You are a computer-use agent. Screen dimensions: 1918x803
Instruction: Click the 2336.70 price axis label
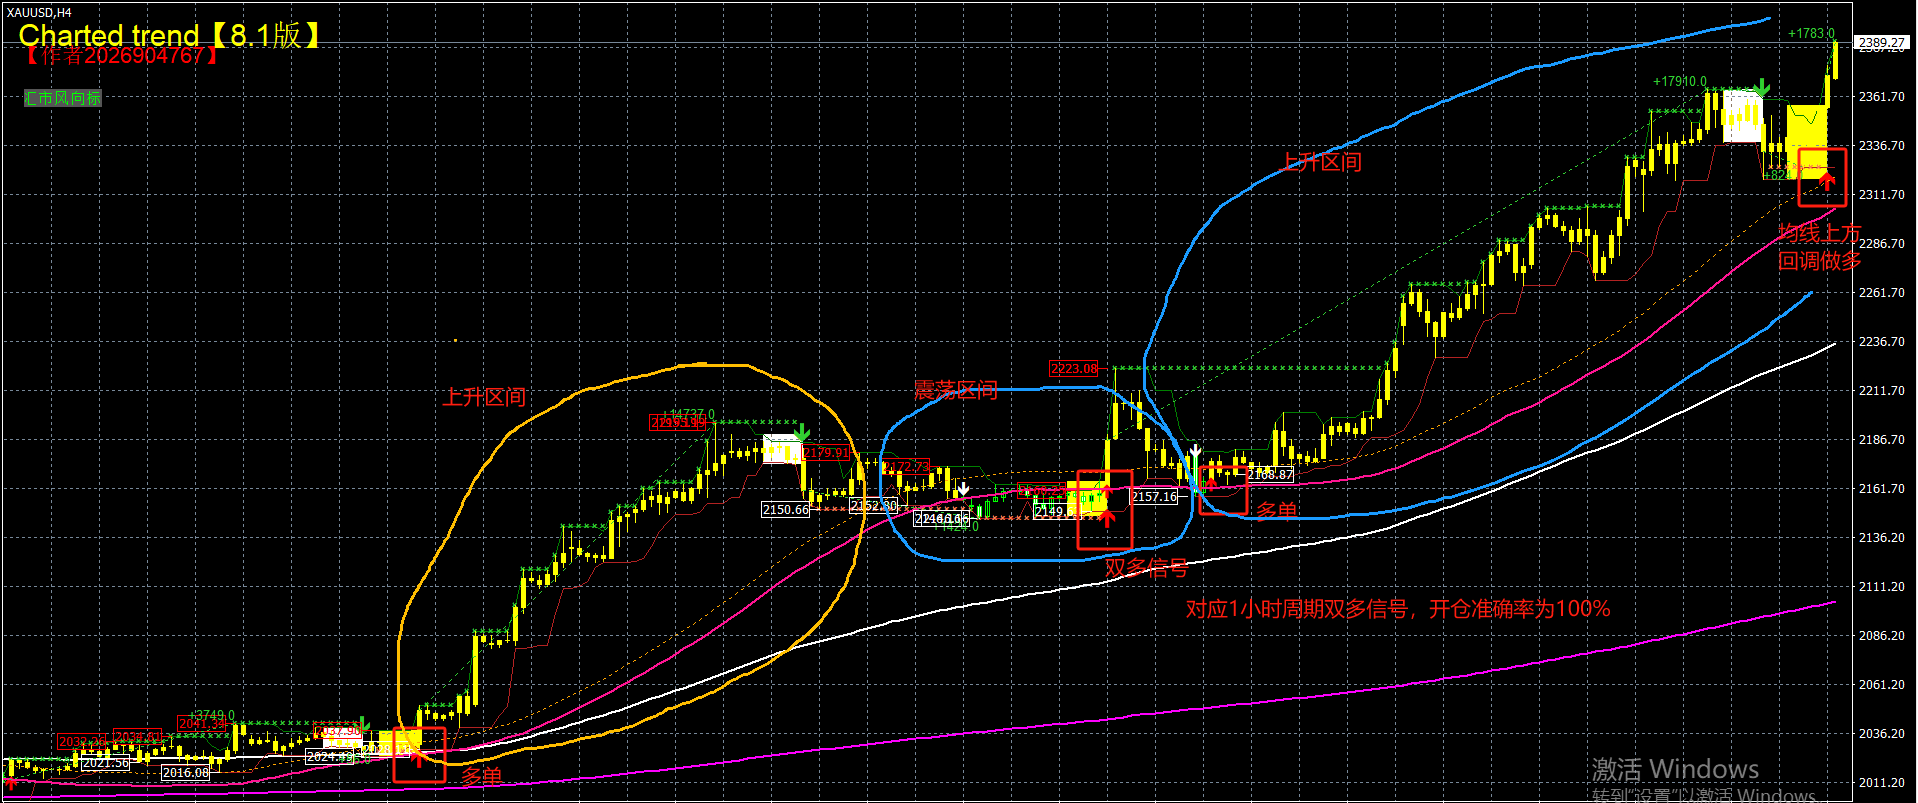[1881, 146]
